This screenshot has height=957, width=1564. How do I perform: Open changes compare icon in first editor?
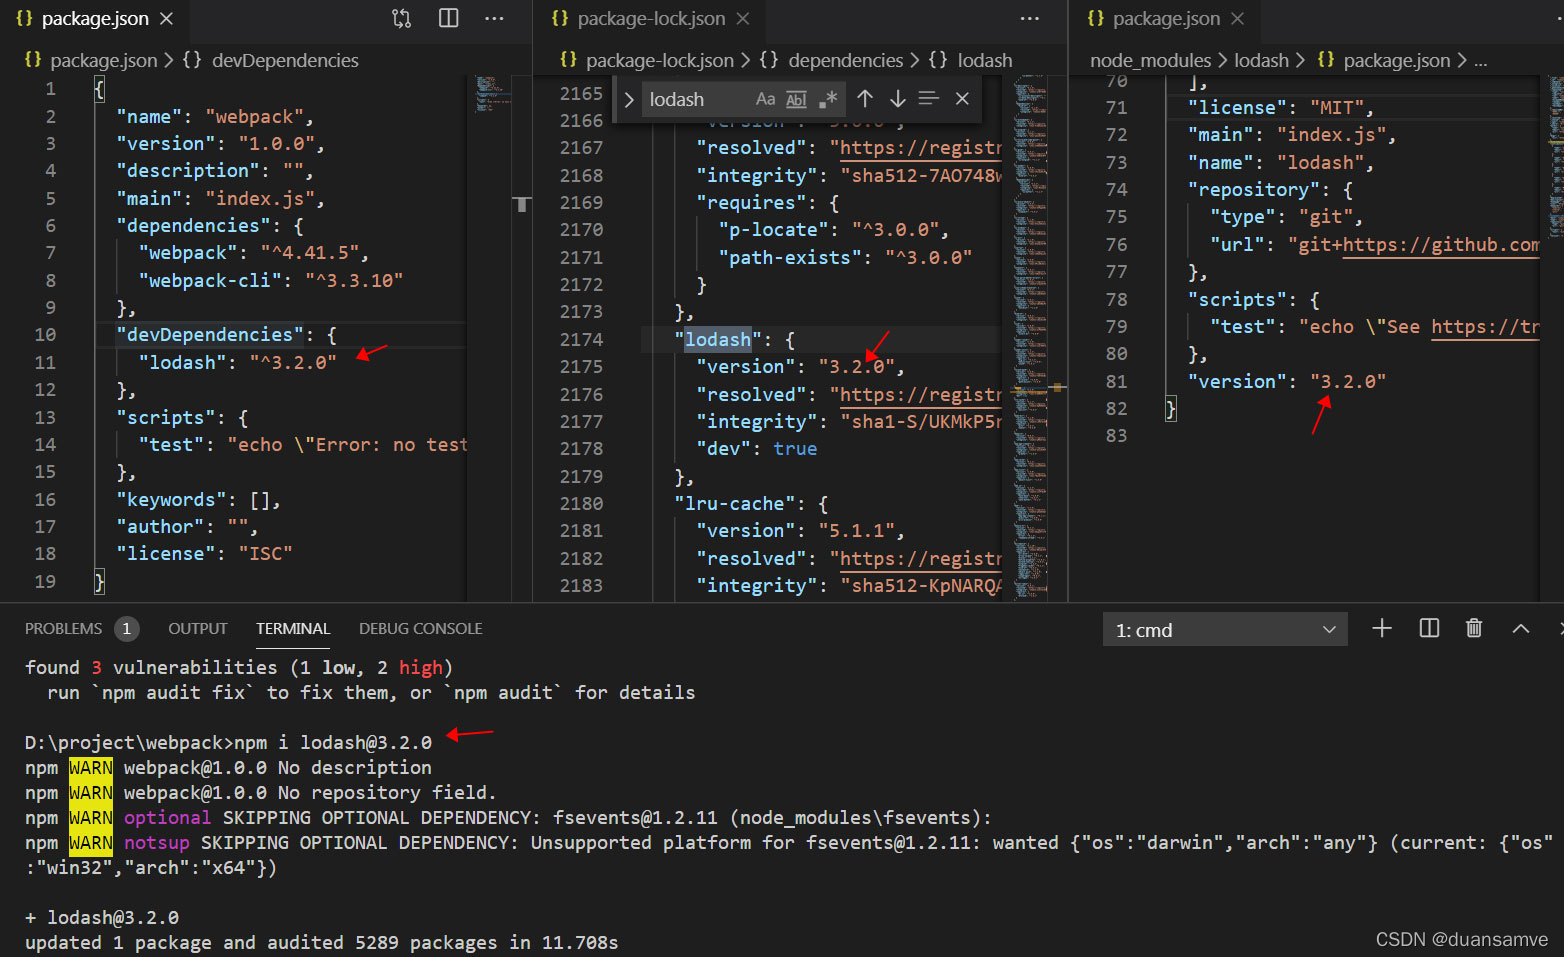pyautogui.click(x=401, y=18)
